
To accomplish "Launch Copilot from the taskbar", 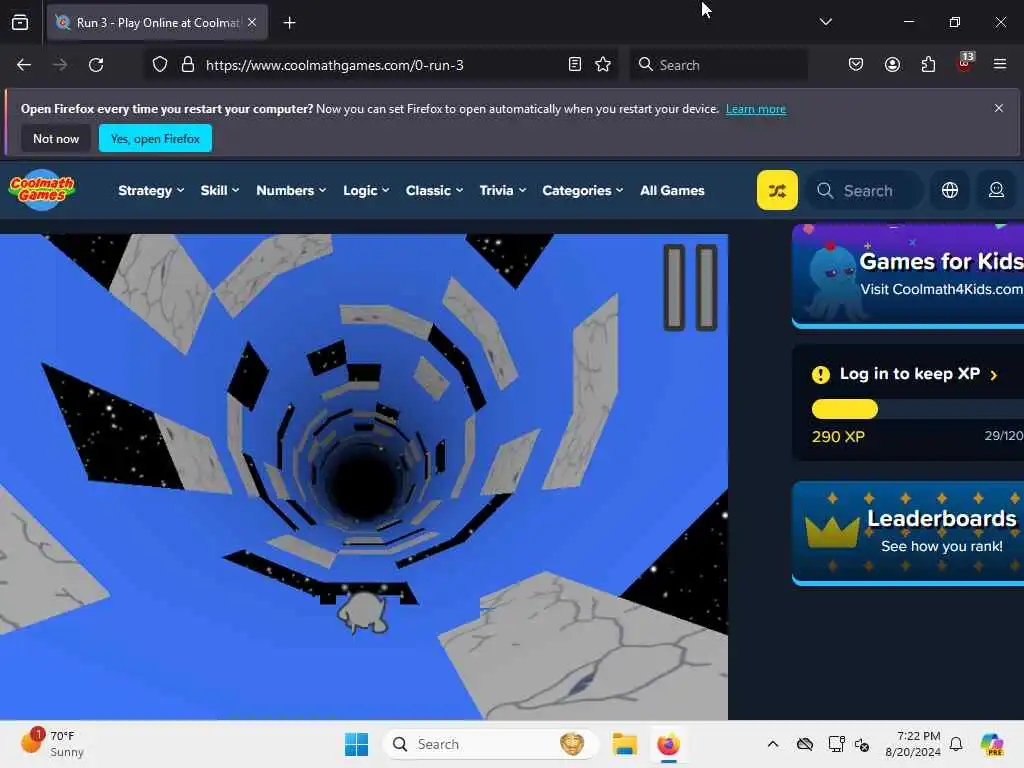I will (992, 744).
